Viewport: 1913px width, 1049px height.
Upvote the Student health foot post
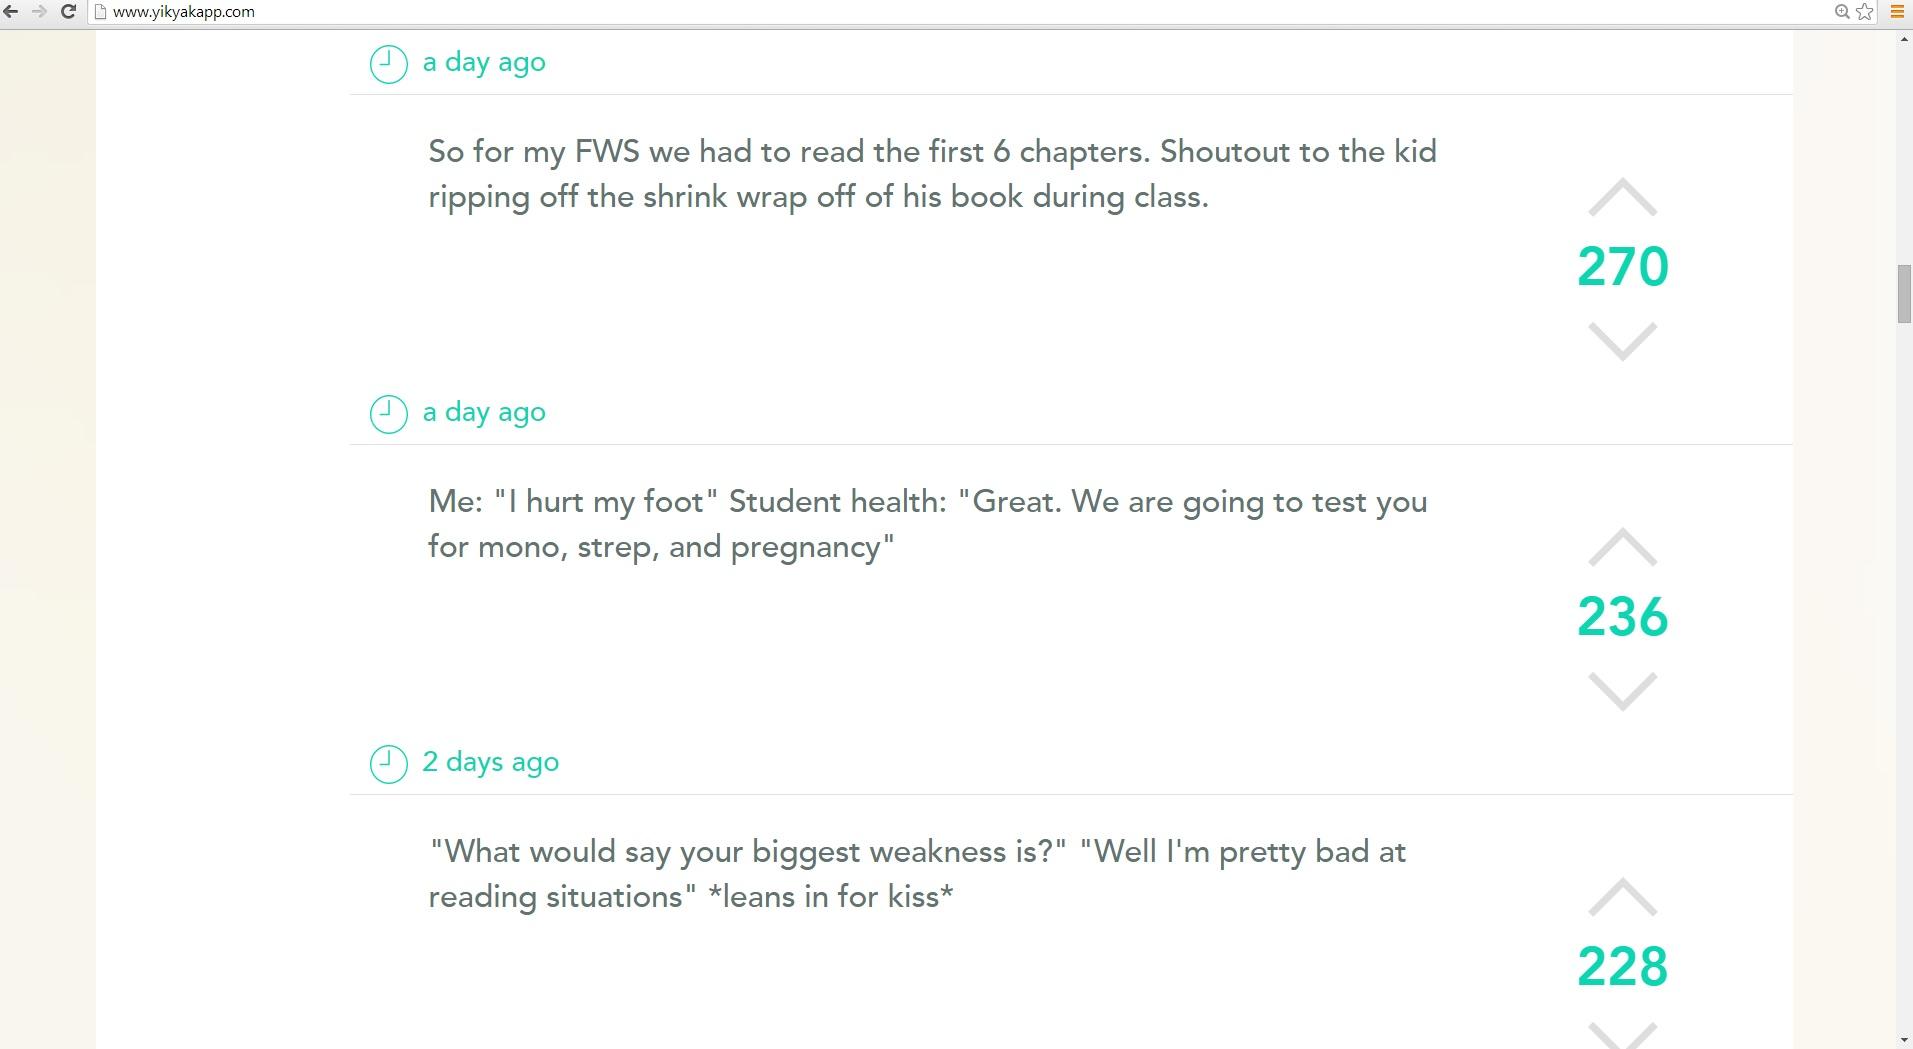(1622, 547)
